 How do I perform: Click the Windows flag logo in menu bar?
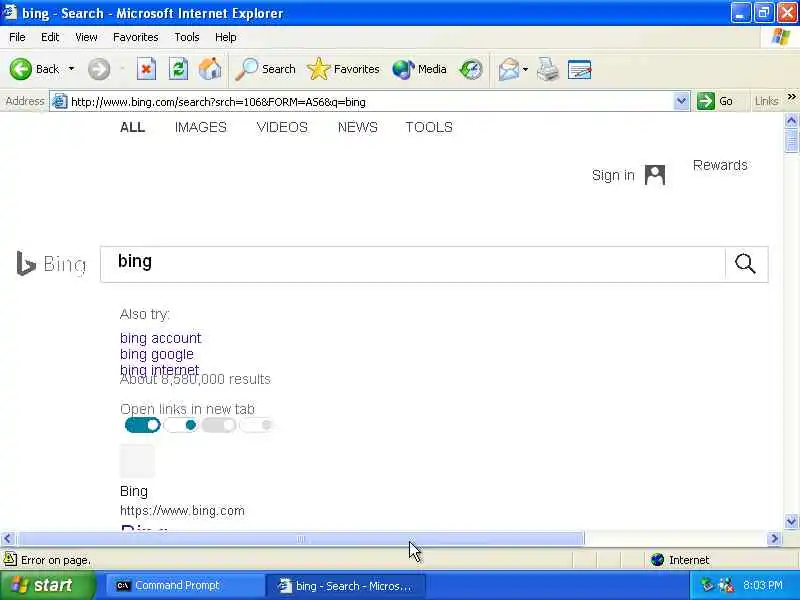coord(780,37)
